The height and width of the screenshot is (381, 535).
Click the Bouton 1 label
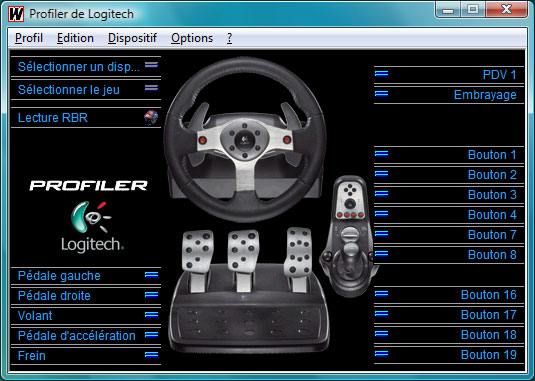click(x=492, y=155)
